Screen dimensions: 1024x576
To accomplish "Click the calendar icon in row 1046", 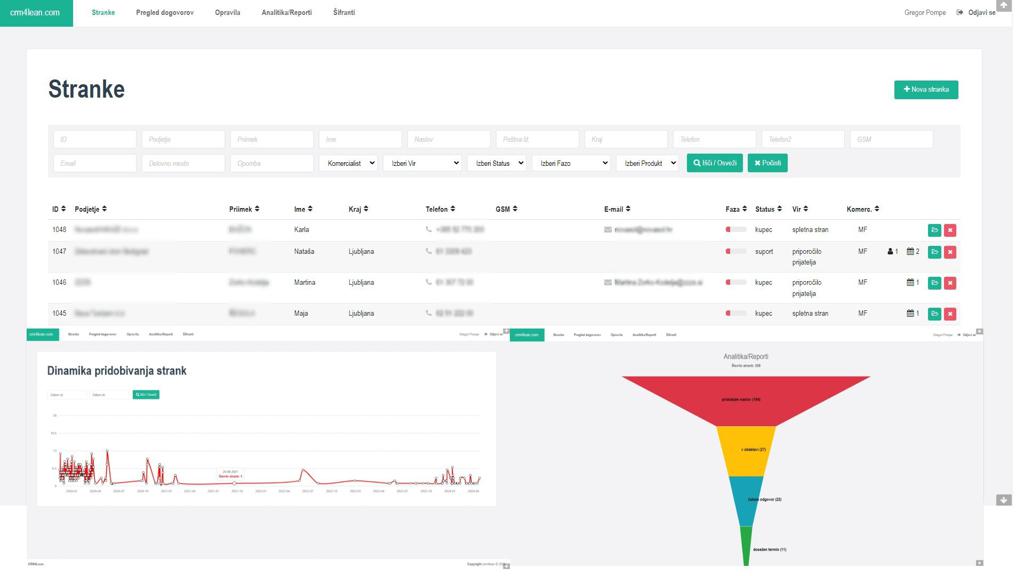I will coord(910,283).
